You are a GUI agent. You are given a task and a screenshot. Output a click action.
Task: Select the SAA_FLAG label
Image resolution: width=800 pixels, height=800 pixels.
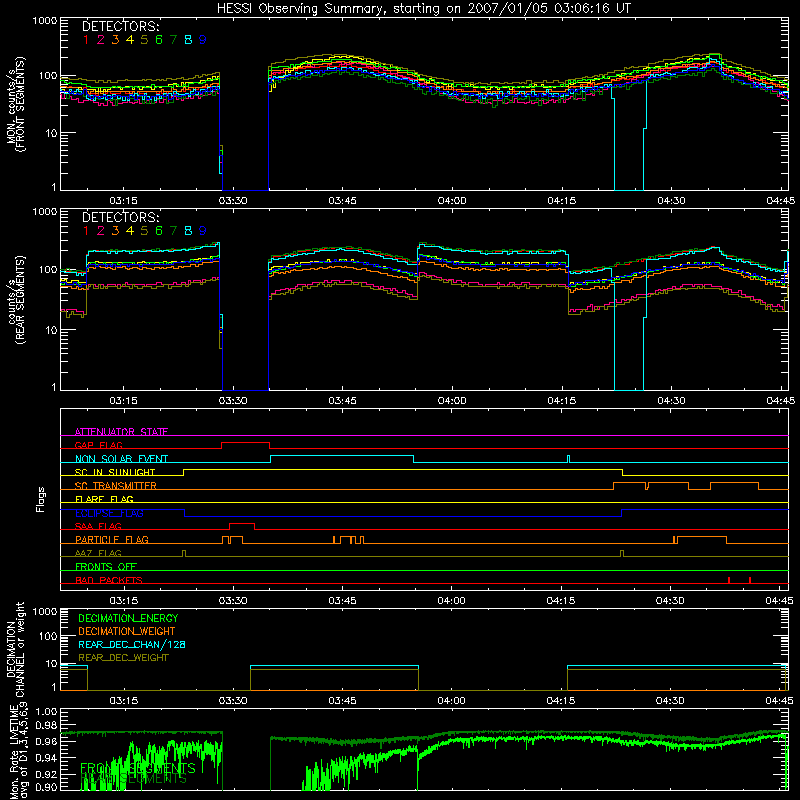pyautogui.click(x=98, y=526)
